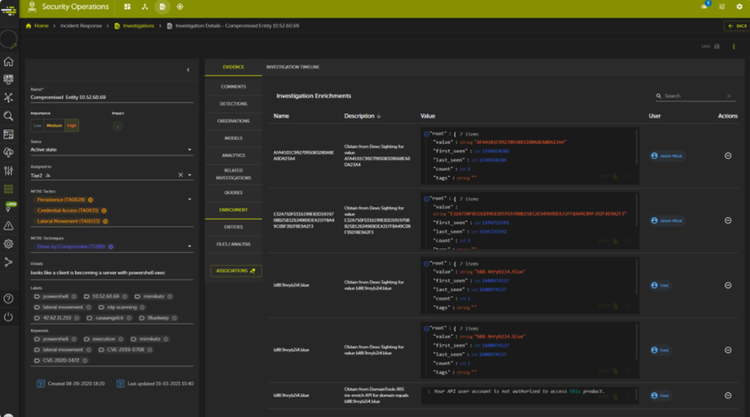Open the gear settings sidebar icon
The image size is (750, 417).
click(9, 244)
